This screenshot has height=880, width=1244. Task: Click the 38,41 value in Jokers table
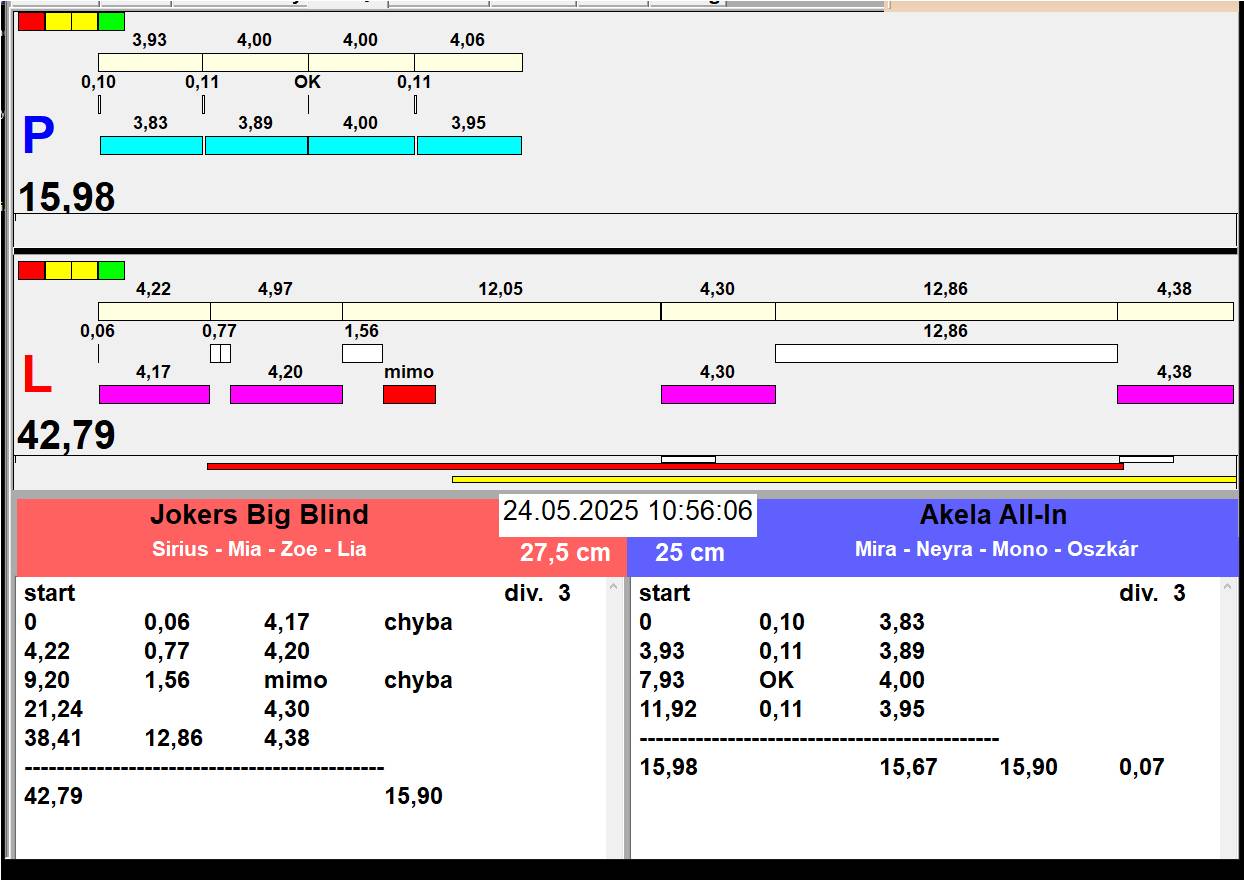pos(53,738)
